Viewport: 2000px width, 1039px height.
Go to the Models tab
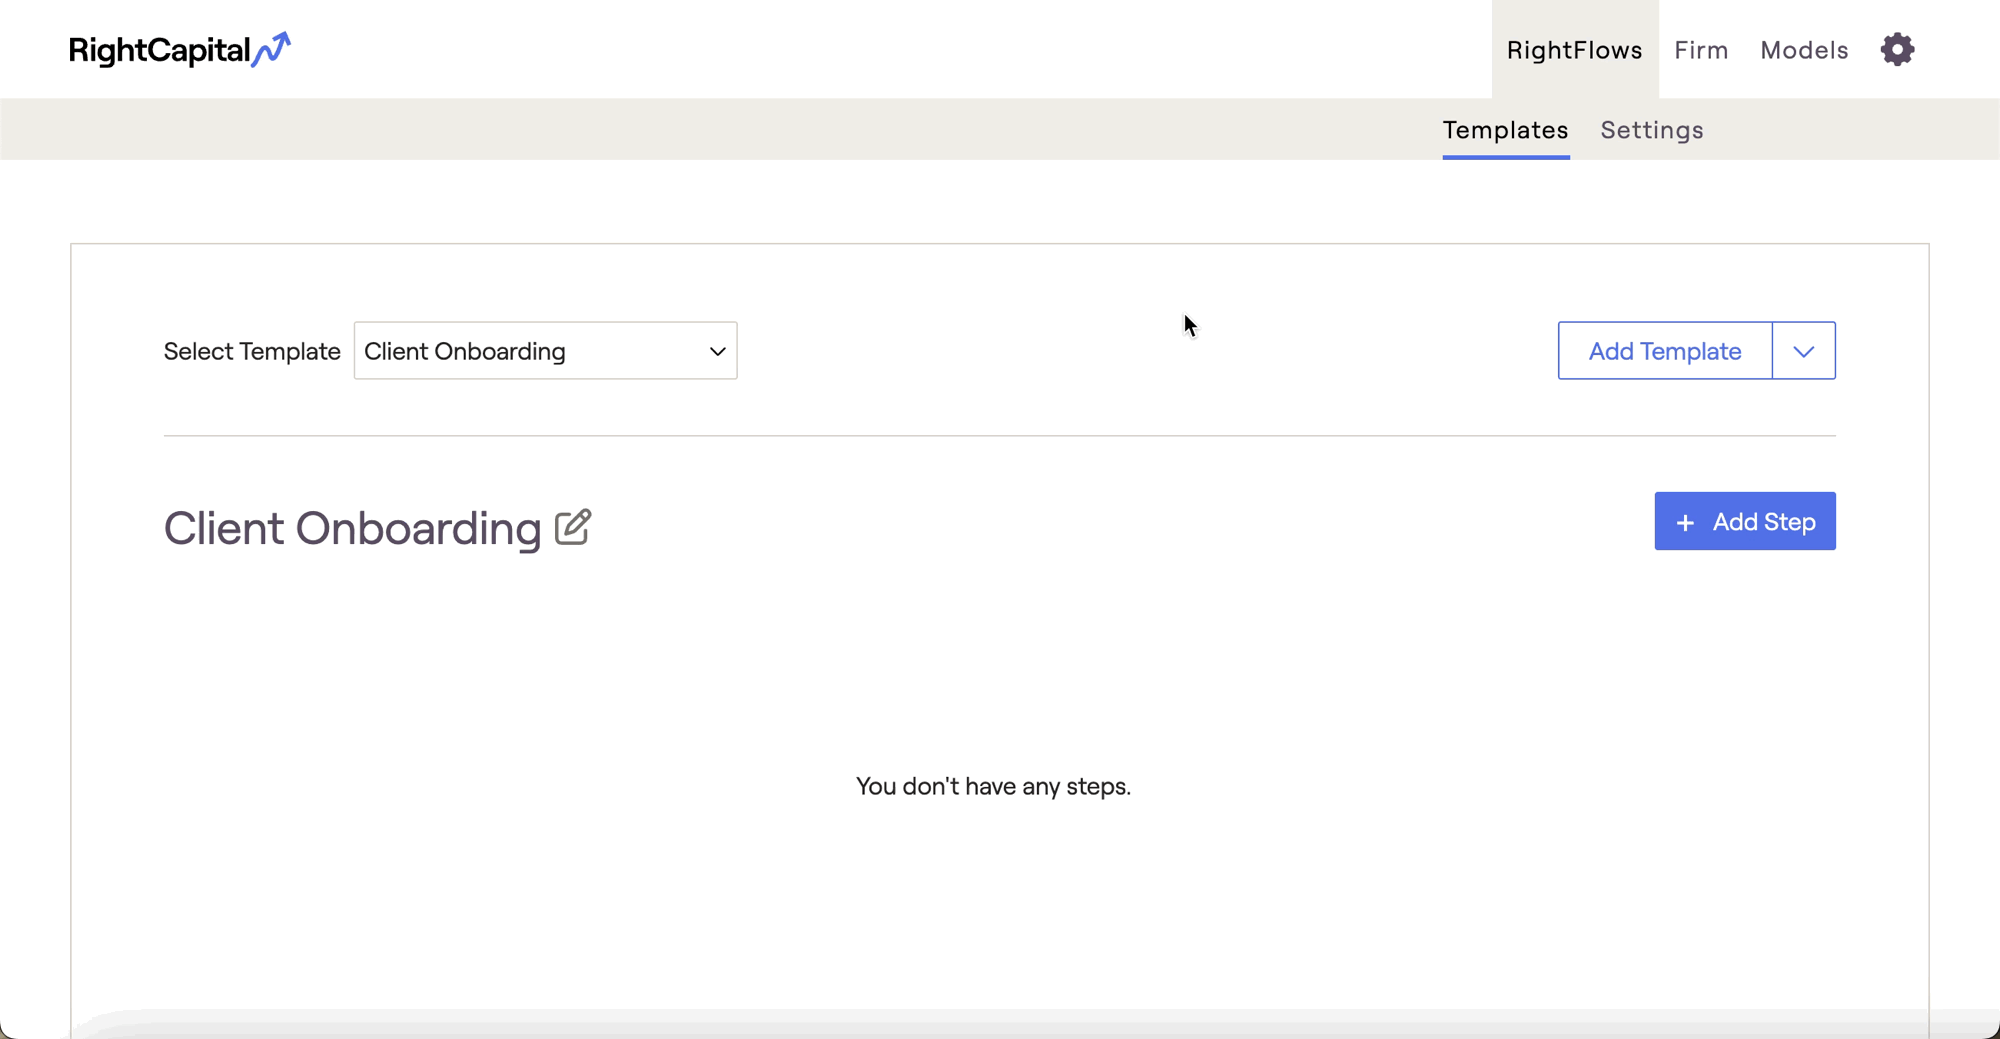pyautogui.click(x=1804, y=50)
